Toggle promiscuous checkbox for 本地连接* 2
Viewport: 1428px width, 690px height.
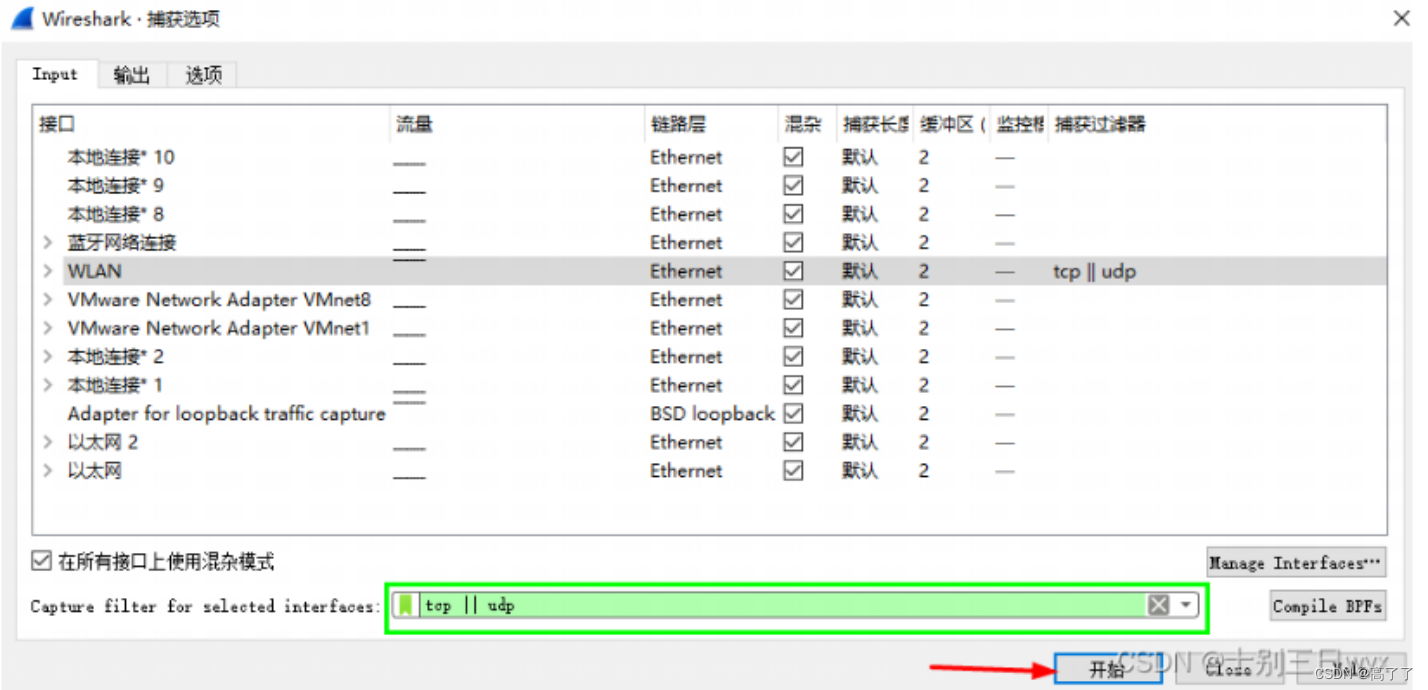tap(793, 357)
